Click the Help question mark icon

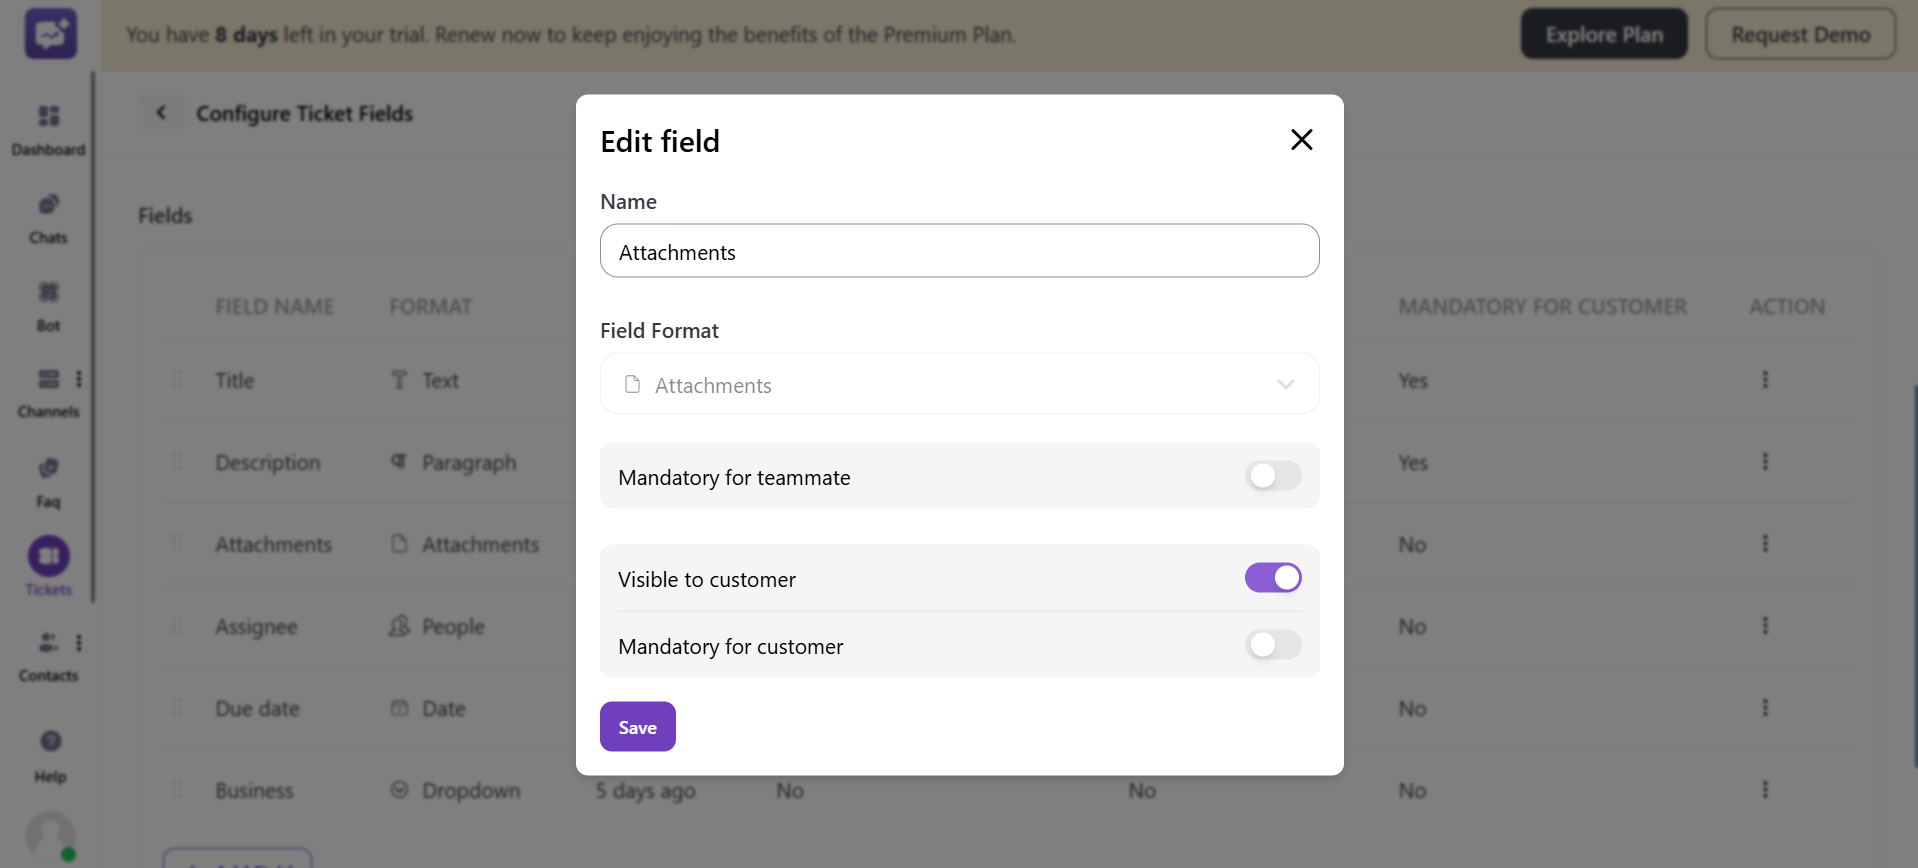tap(50, 741)
